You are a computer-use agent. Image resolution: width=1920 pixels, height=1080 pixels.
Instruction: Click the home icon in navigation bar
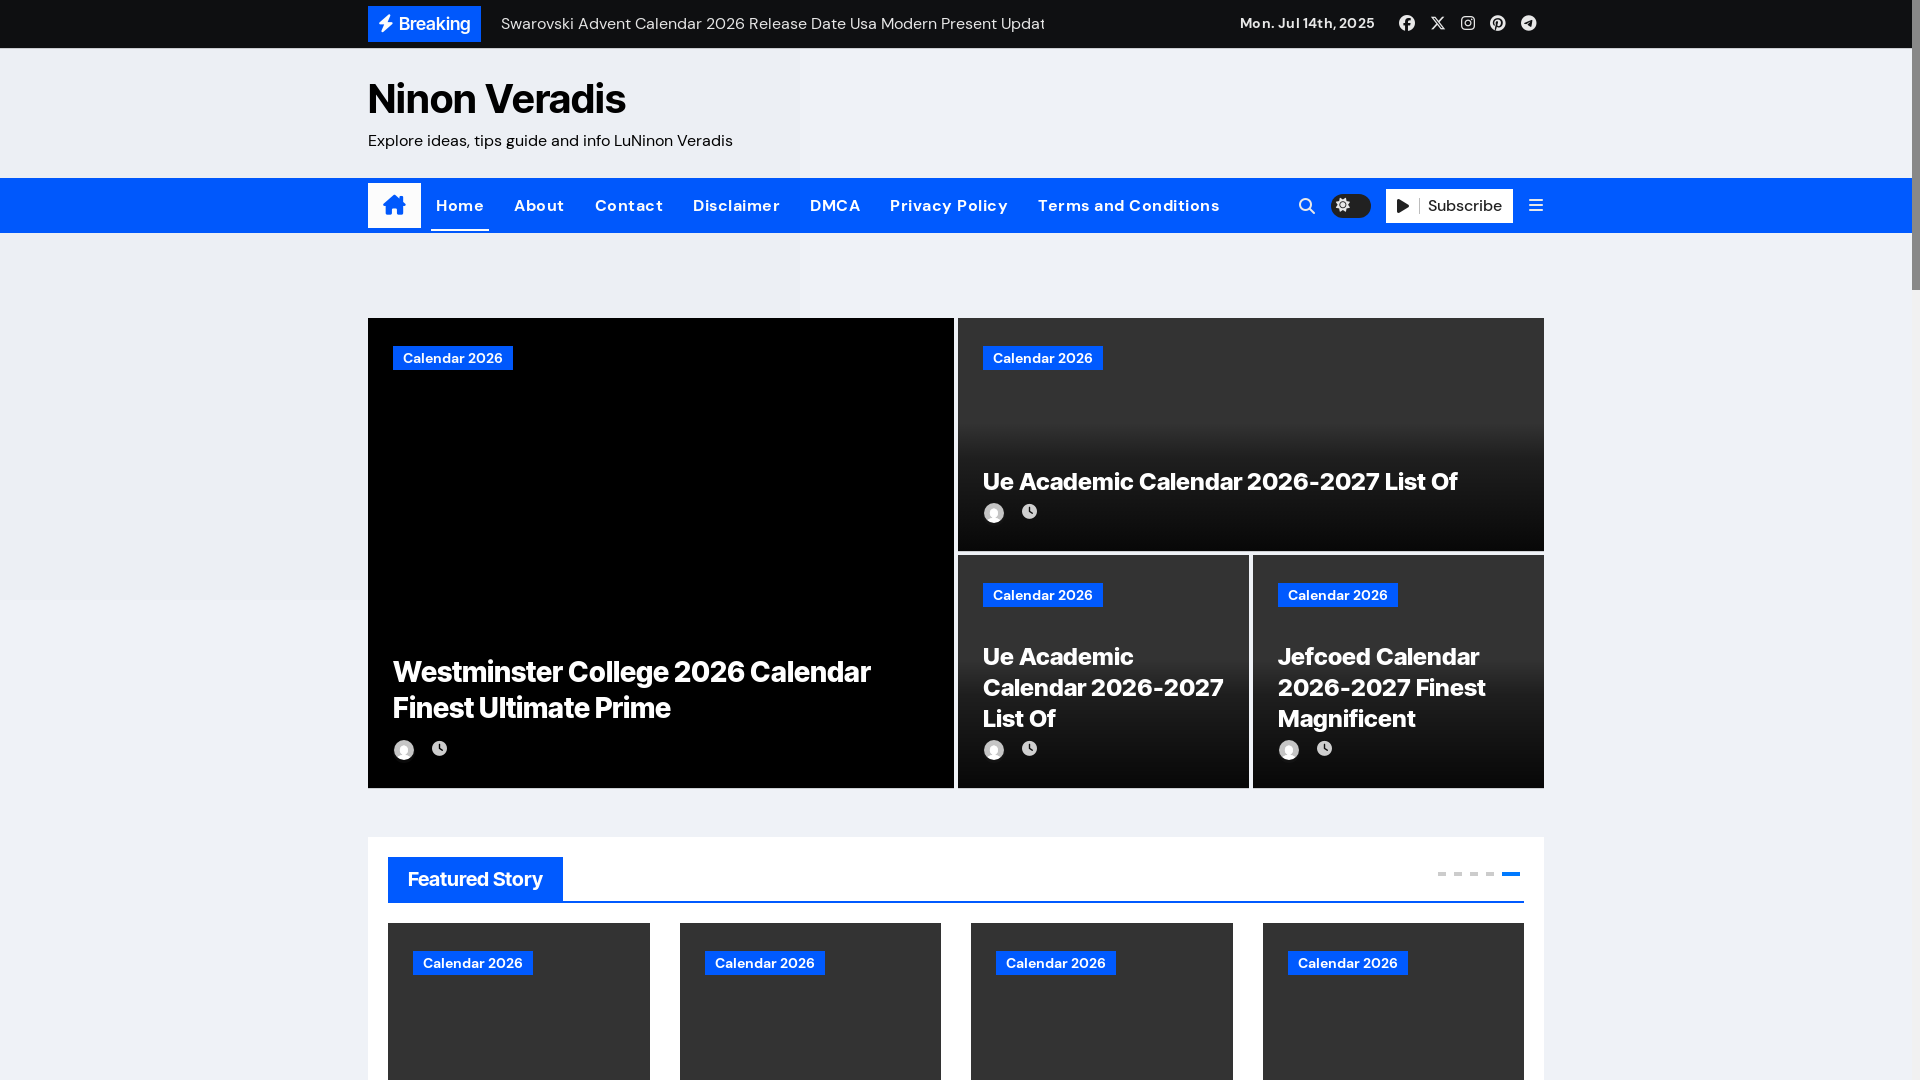[x=394, y=205]
